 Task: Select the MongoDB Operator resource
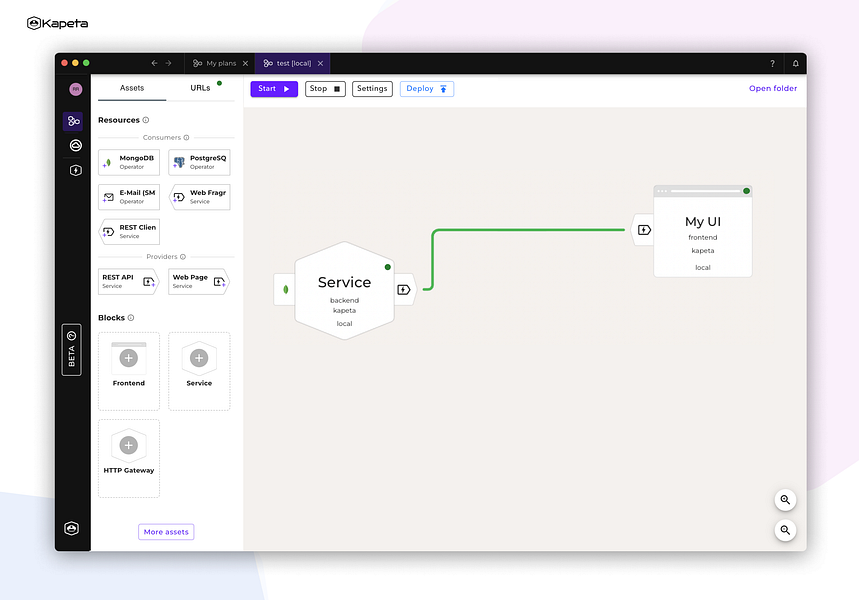[128, 161]
